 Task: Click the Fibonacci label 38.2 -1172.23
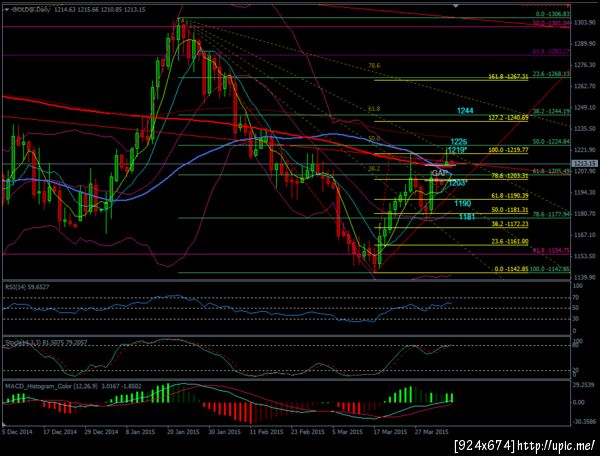[510, 224]
